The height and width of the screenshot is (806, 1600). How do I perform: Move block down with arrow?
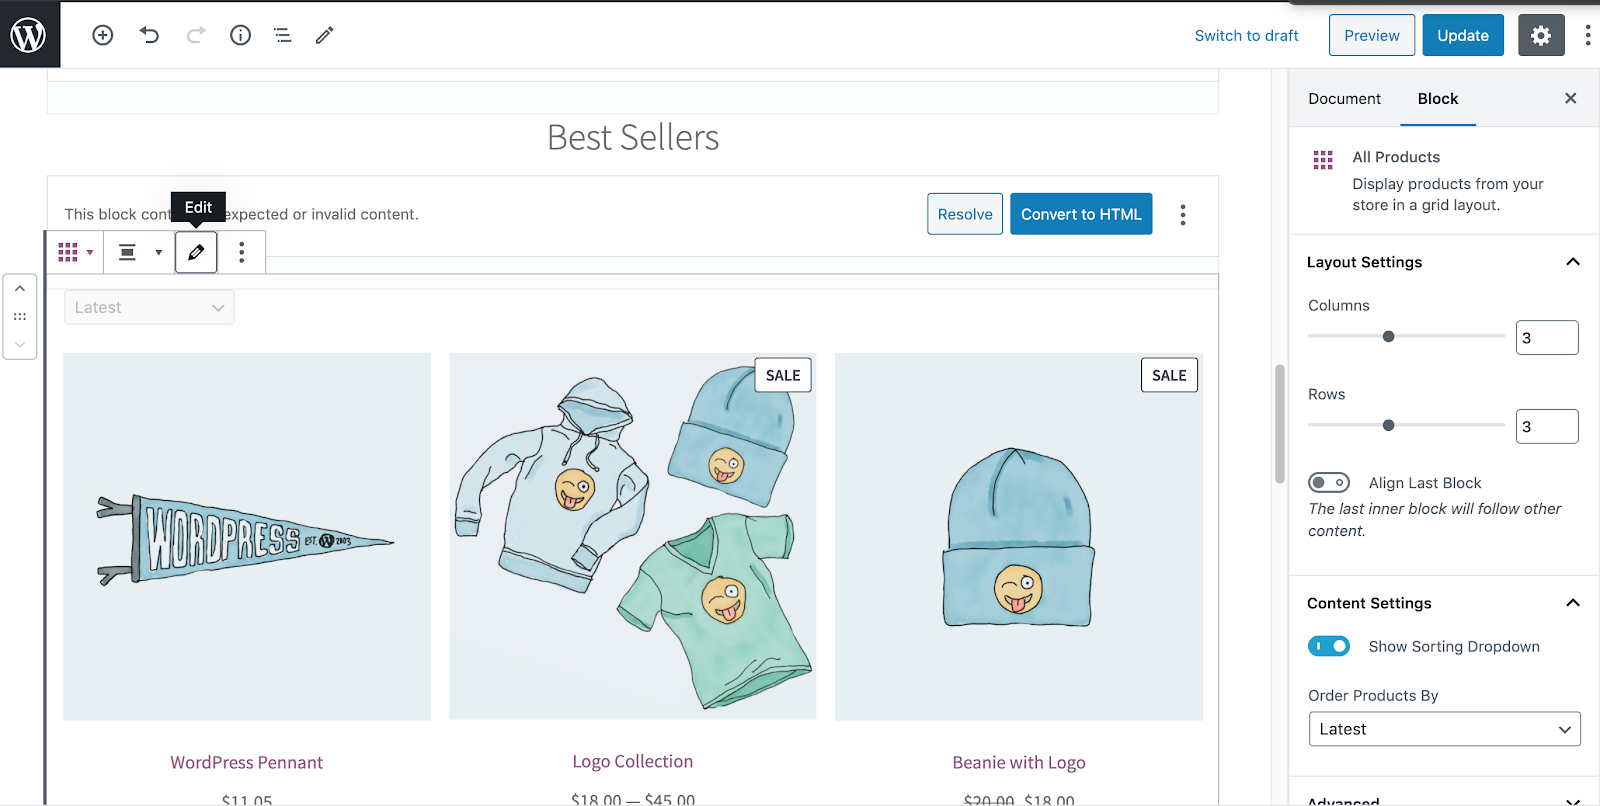click(x=20, y=344)
